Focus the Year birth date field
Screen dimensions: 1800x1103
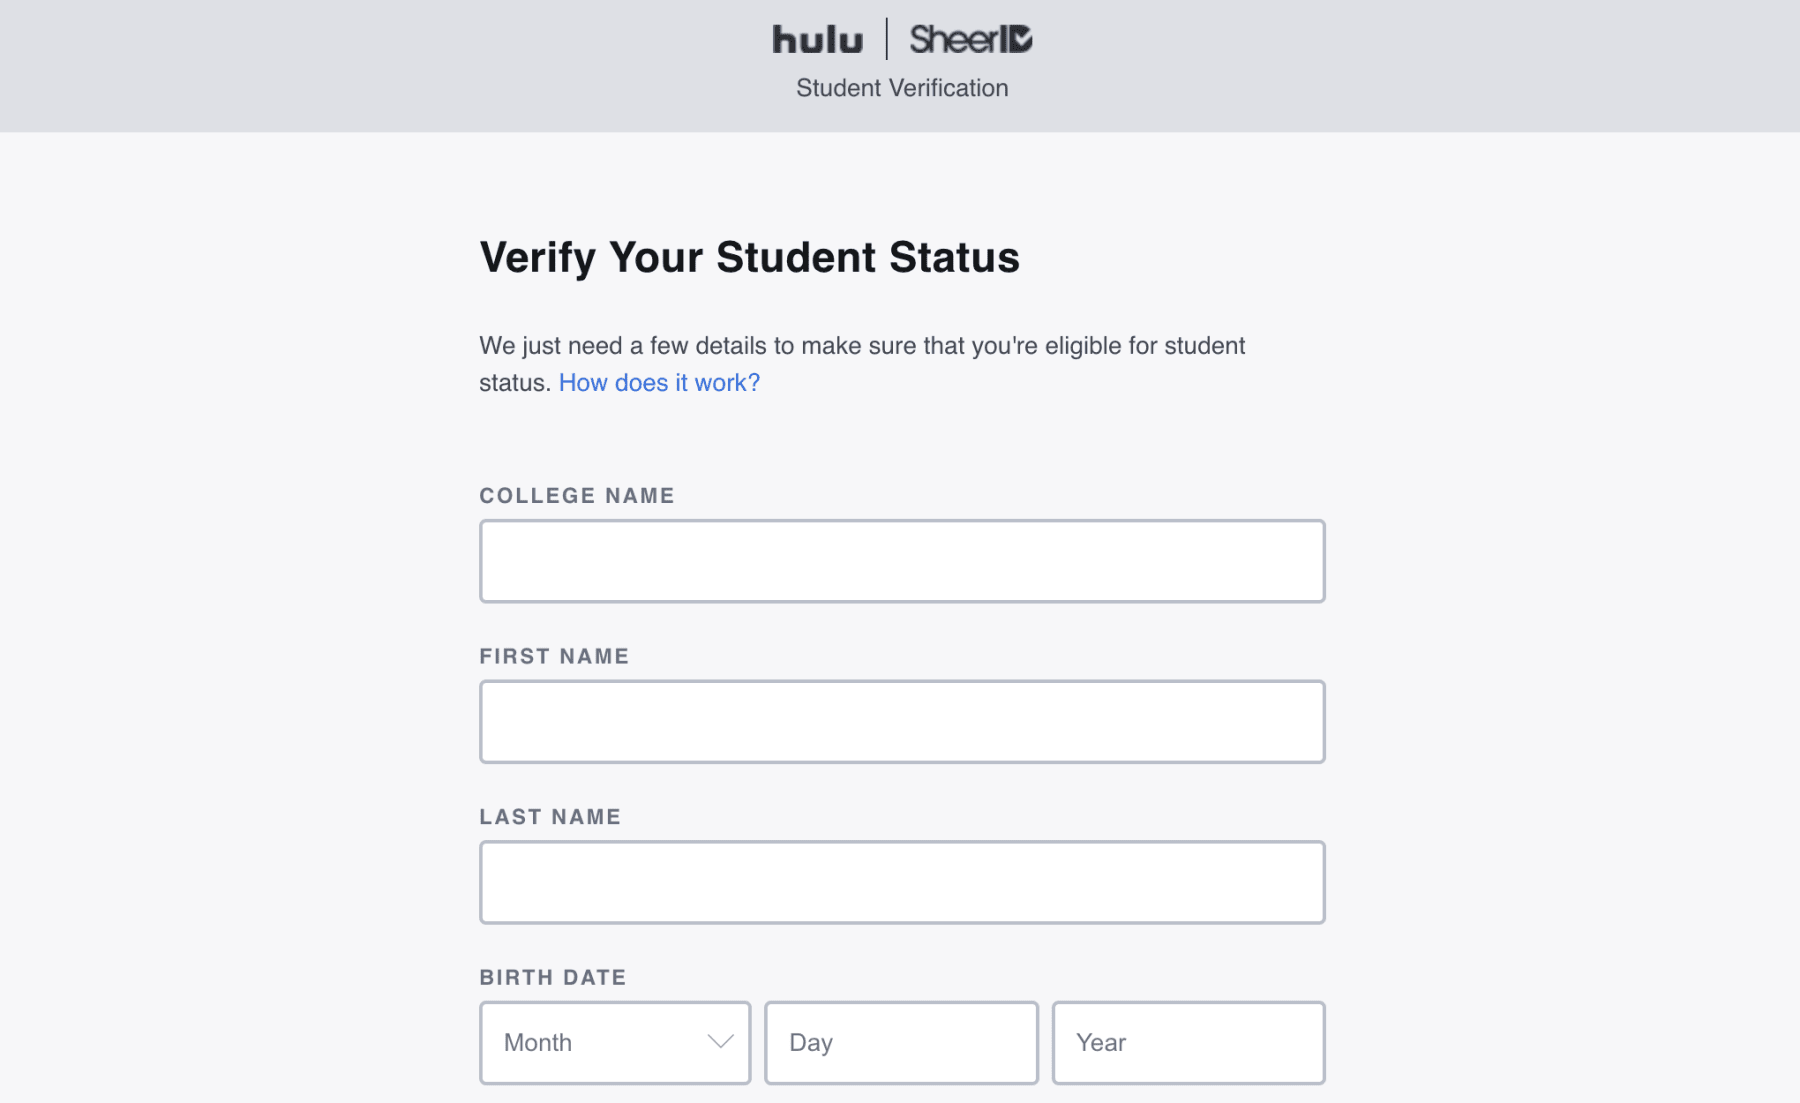[x=1188, y=1042]
